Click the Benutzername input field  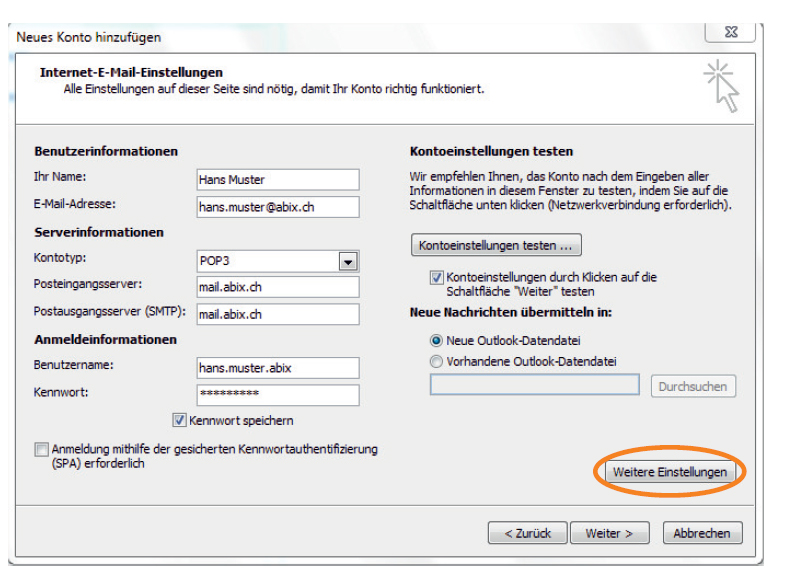pyautogui.click(x=277, y=368)
